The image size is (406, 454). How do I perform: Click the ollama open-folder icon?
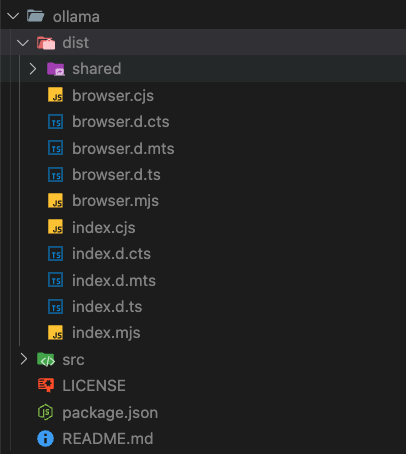click(36, 16)
